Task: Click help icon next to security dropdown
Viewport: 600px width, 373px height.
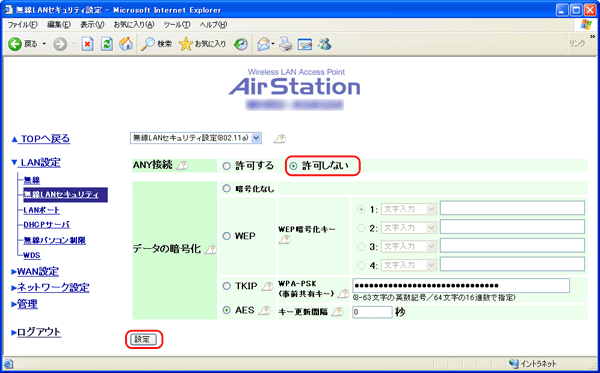Action: point(280,138)
